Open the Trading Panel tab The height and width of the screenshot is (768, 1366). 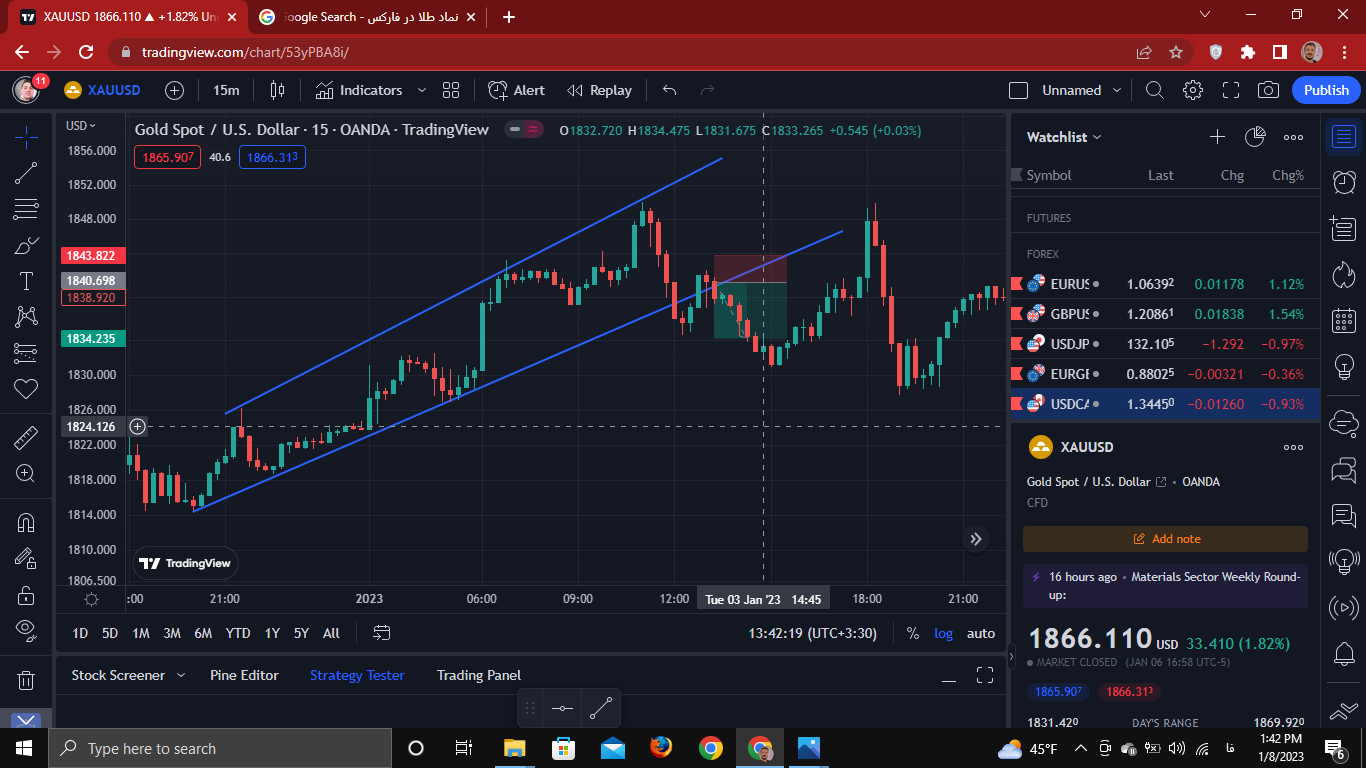(x=479, y=675)
